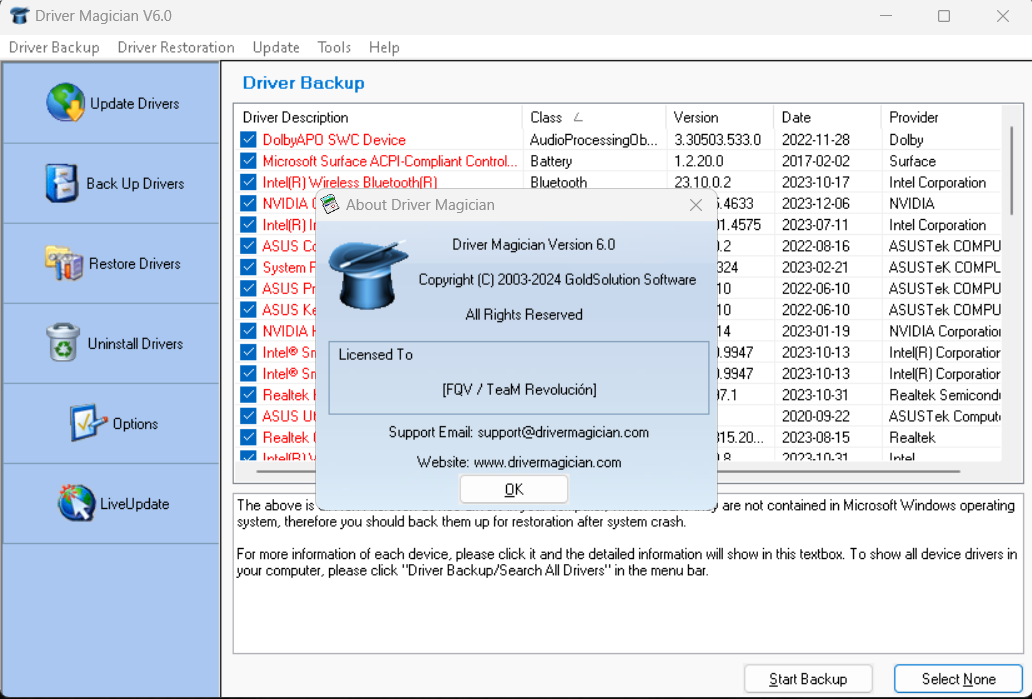
Task: Click the 2022-08-16 date cell
Action: (815, 246)
